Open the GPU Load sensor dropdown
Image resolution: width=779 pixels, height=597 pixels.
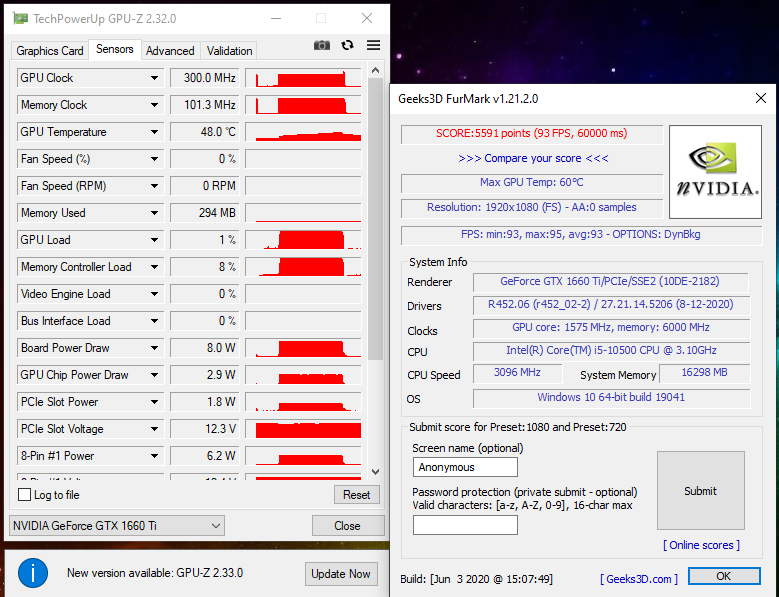pyautogui.click(x=155, y=240)
